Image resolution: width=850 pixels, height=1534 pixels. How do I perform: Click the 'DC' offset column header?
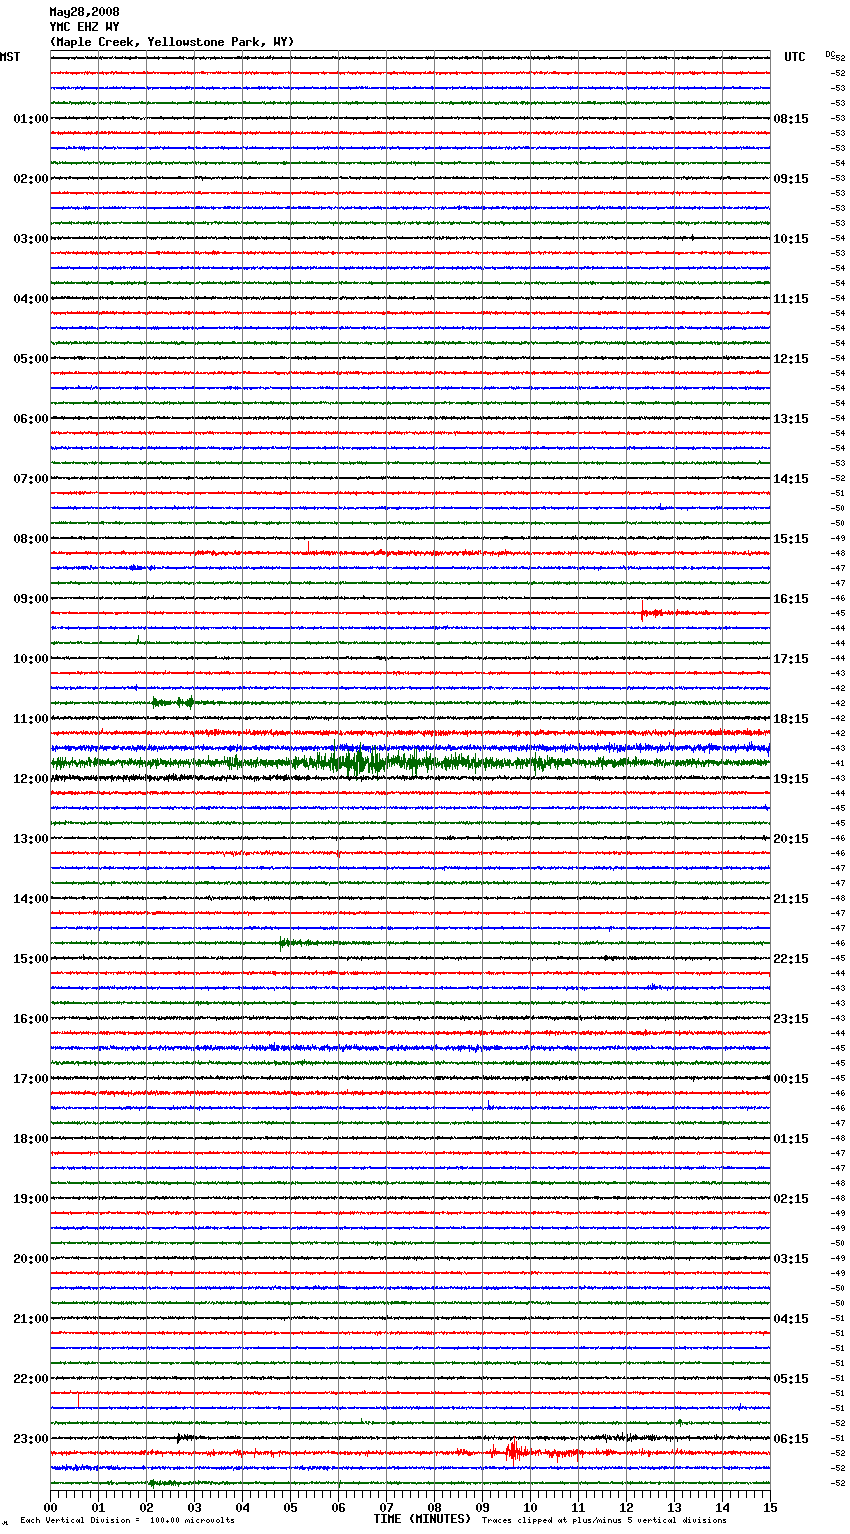coord(830,54)
